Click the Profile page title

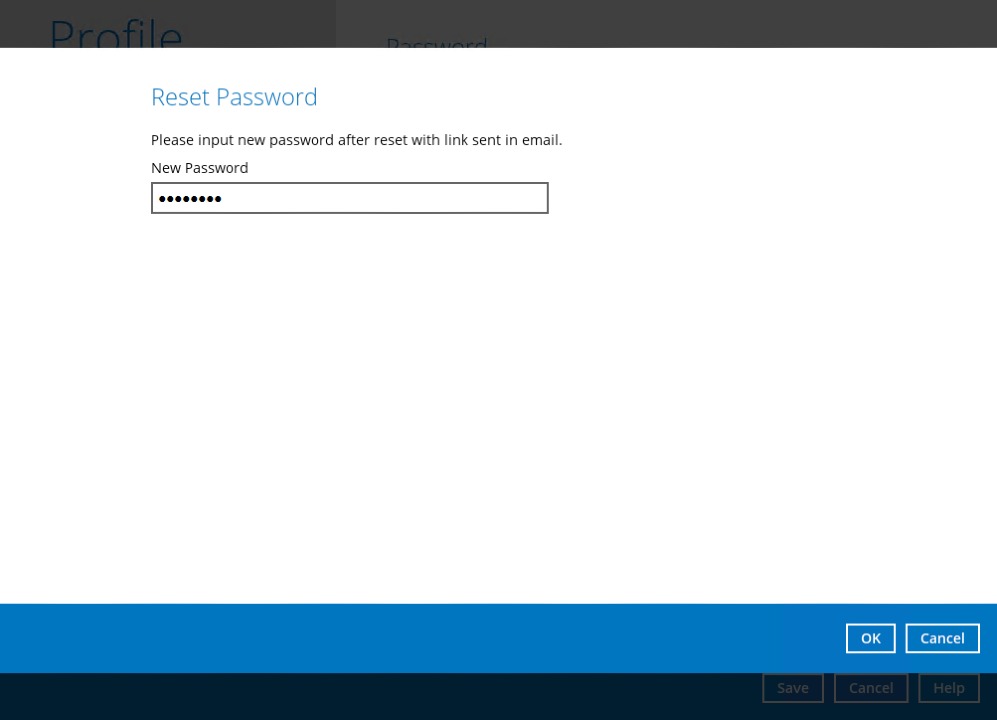114,37
